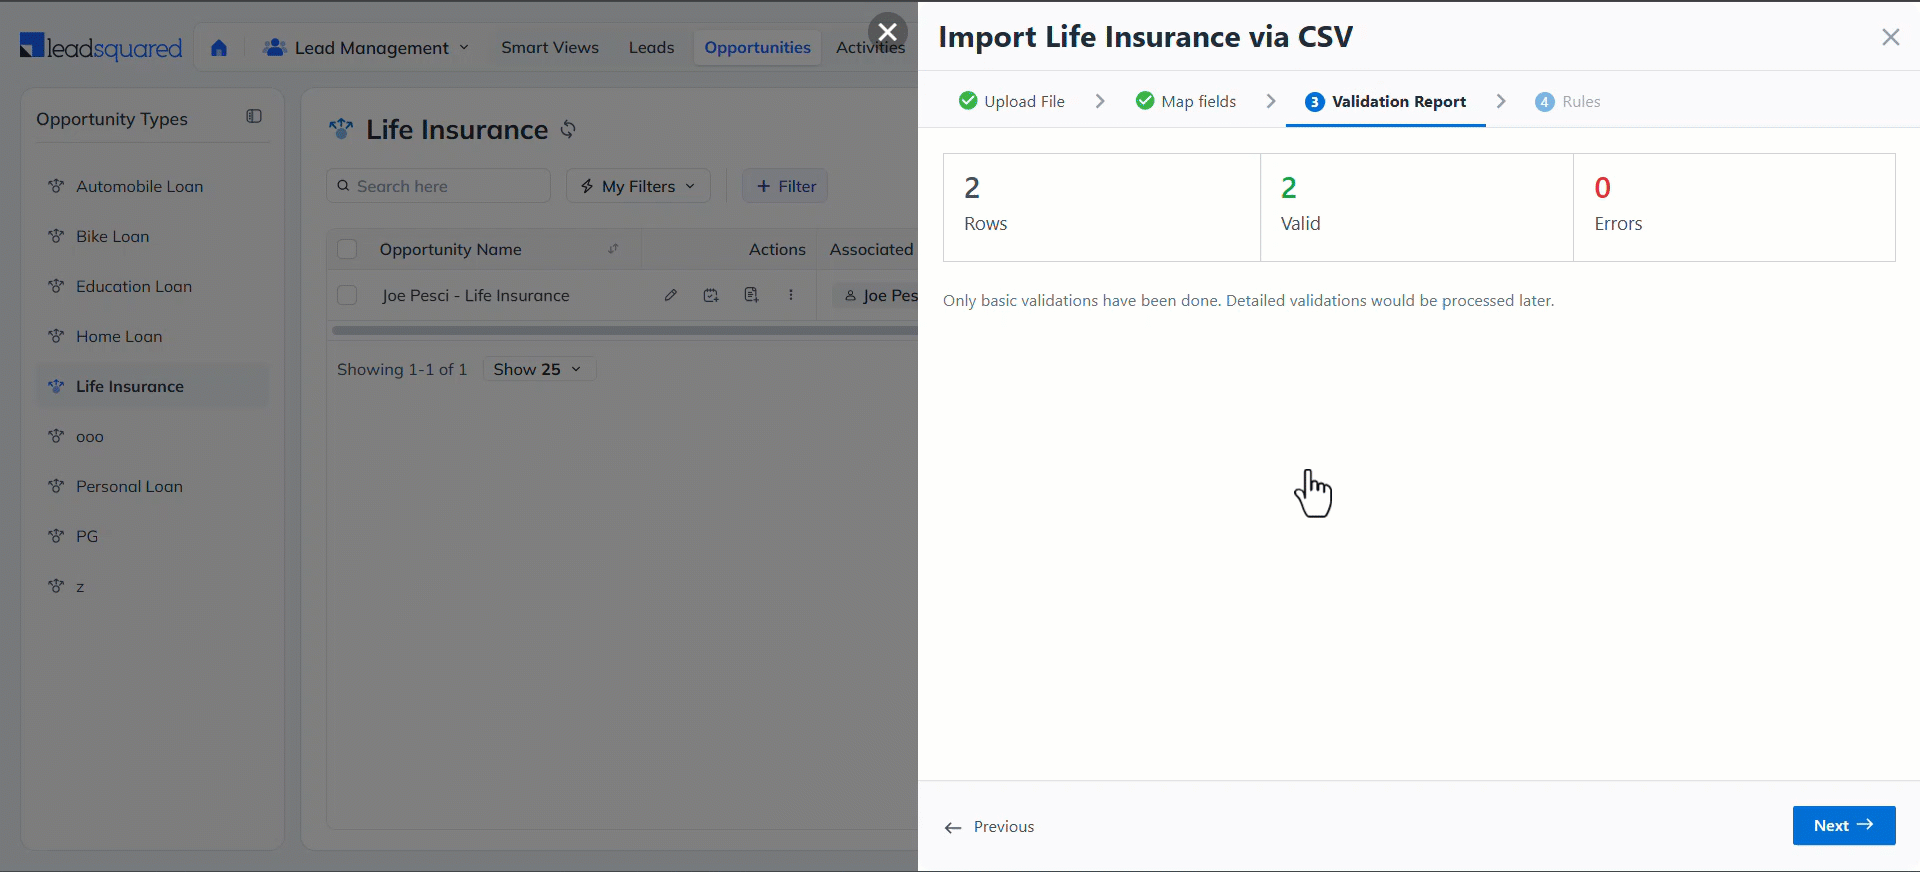Click sort icon on Opportunity Name column

coord(613,249)
